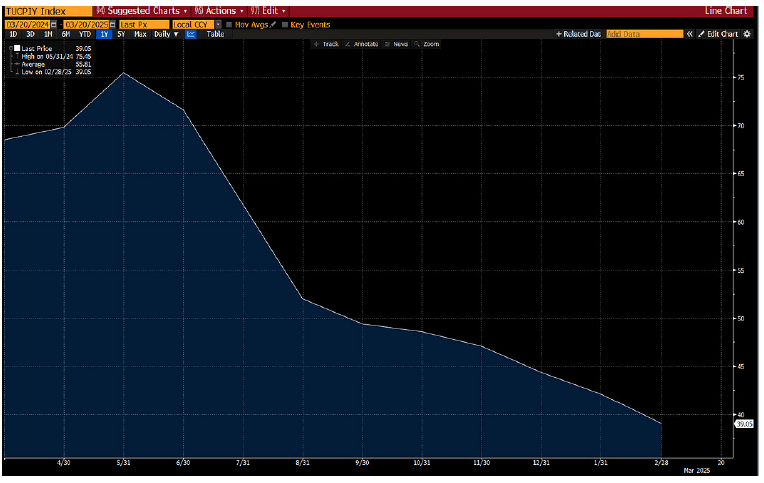Enable the Key Events checkbox
This screenshot has width=764, height=483.
[284, 23]
